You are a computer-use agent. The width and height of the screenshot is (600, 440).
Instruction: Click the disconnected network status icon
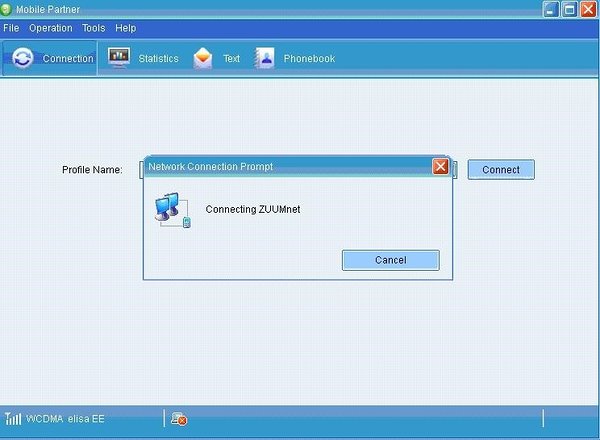(x=179, y=418)
